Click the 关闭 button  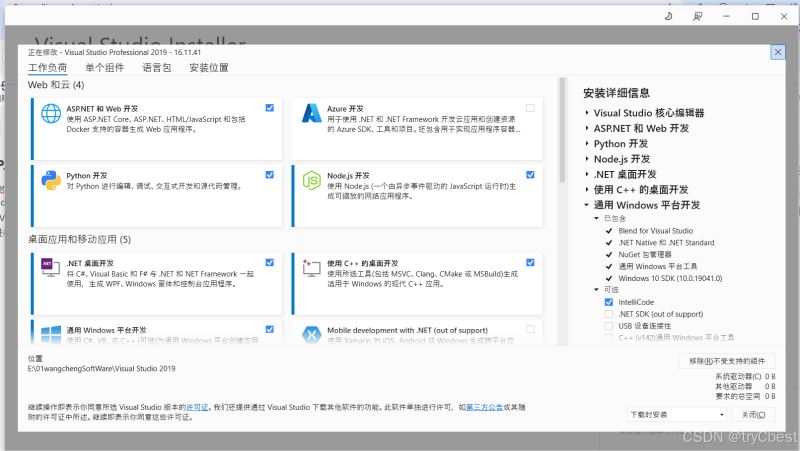[x=754, y=414]
